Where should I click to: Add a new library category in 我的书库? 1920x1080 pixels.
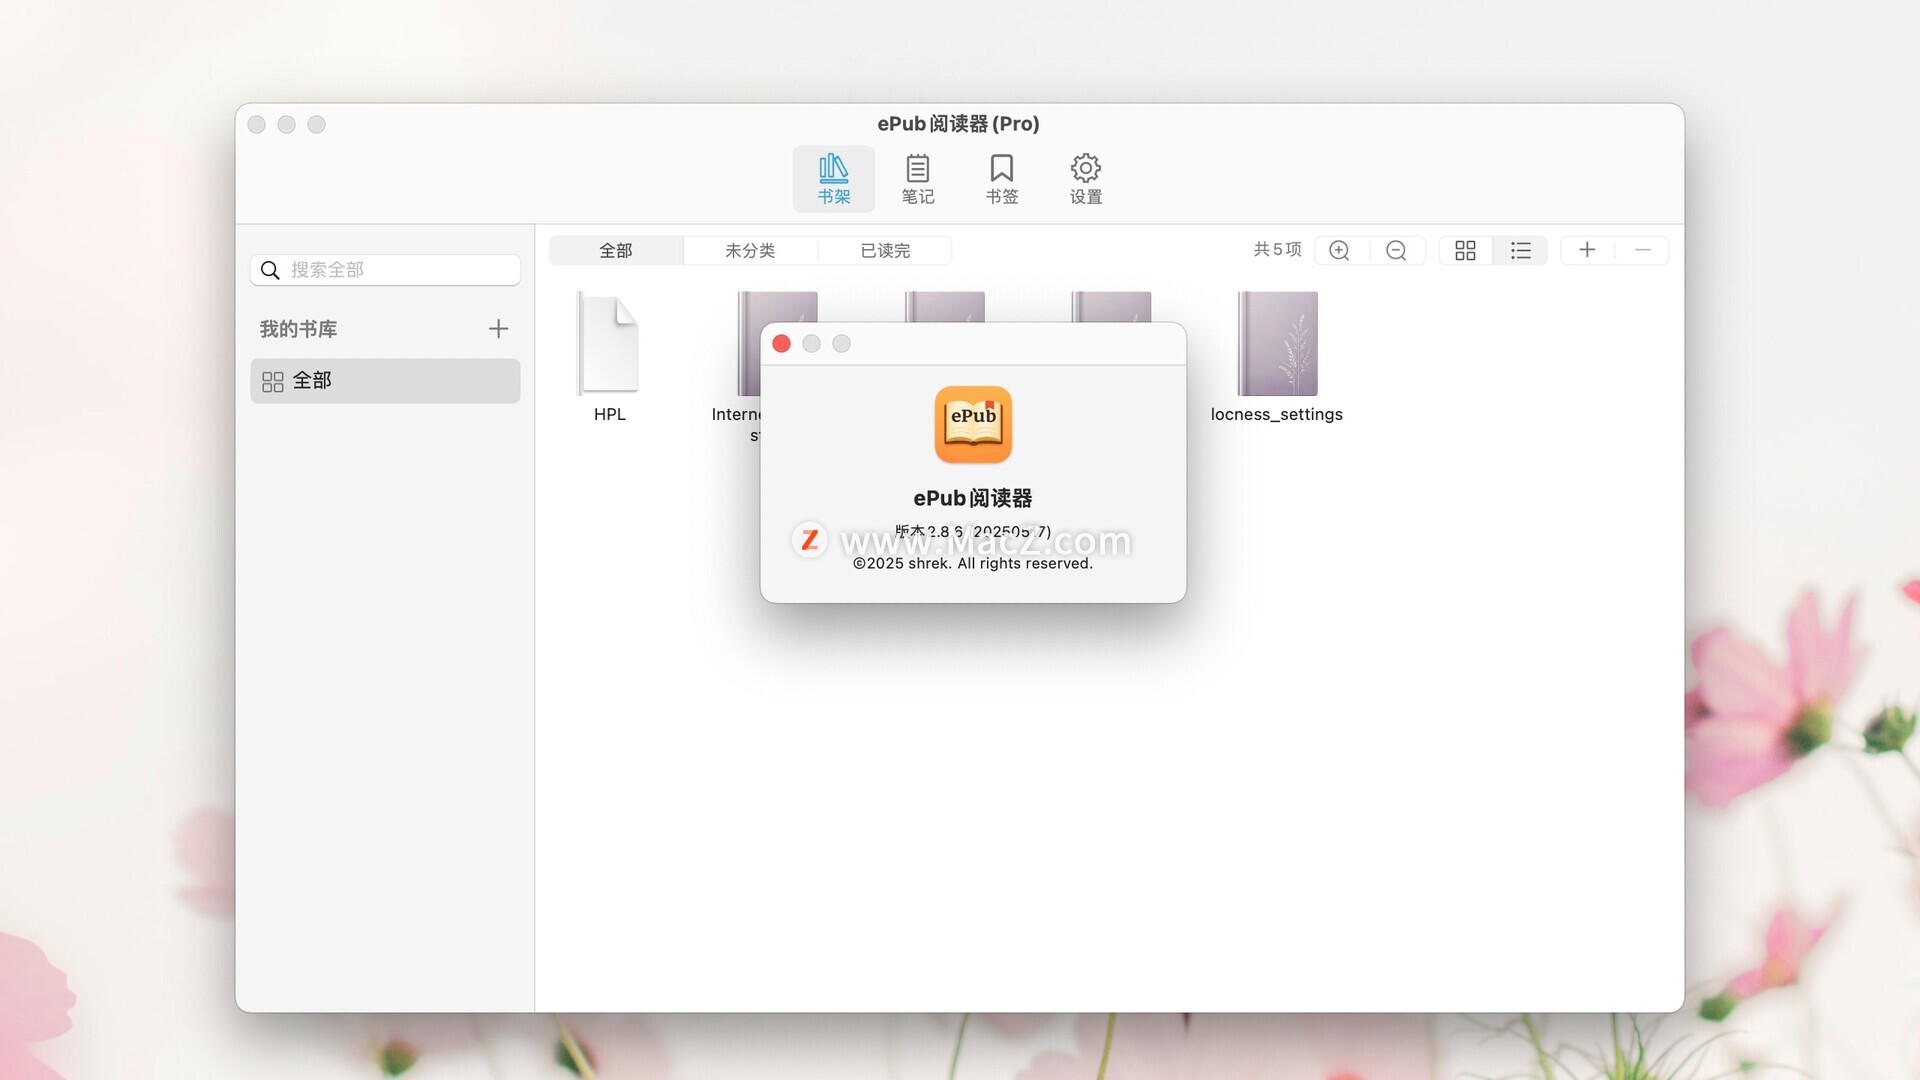pos(498,329)
